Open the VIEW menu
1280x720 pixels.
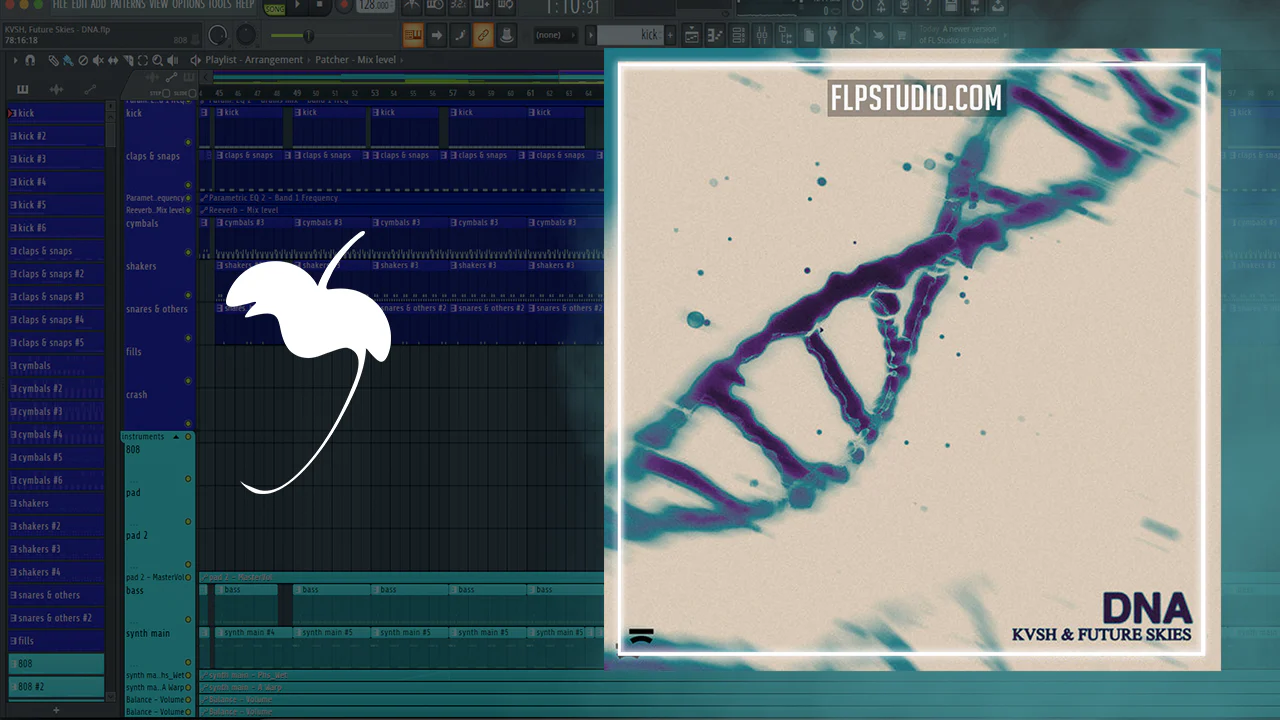158,4
